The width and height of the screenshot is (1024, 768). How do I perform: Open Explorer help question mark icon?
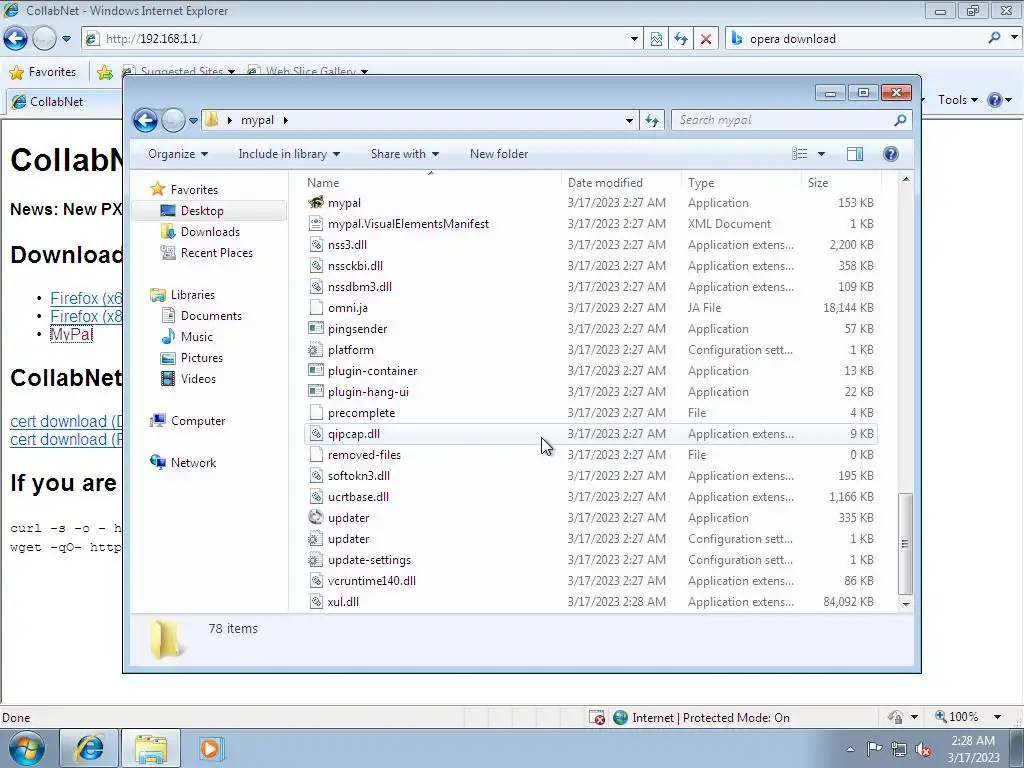tap(890, 153)
